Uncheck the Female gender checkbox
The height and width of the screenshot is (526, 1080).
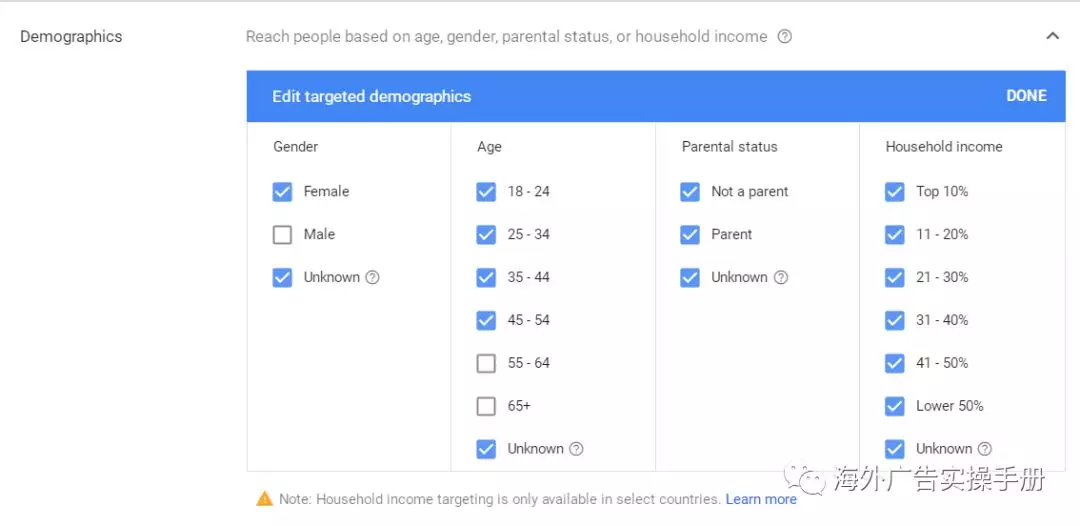282,192
